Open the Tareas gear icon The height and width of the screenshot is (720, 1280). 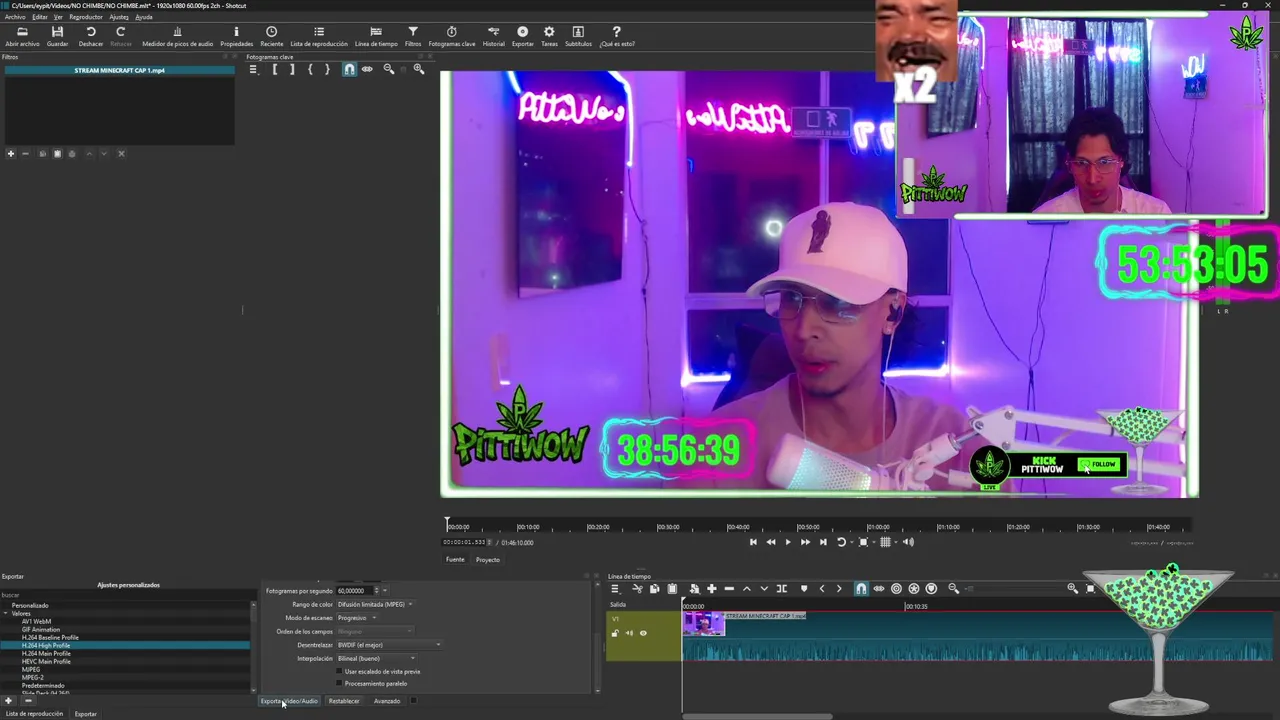(549, 37)
